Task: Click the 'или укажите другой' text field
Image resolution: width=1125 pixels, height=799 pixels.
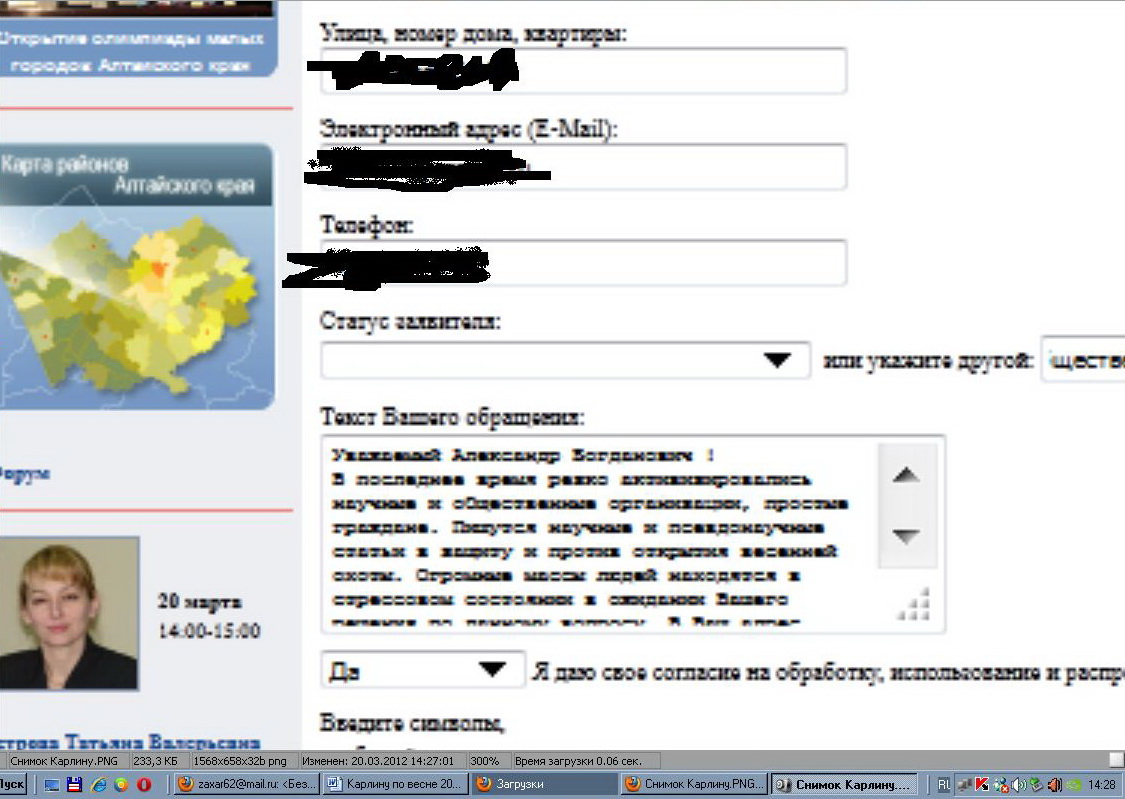Action: tap(1083, 361)
